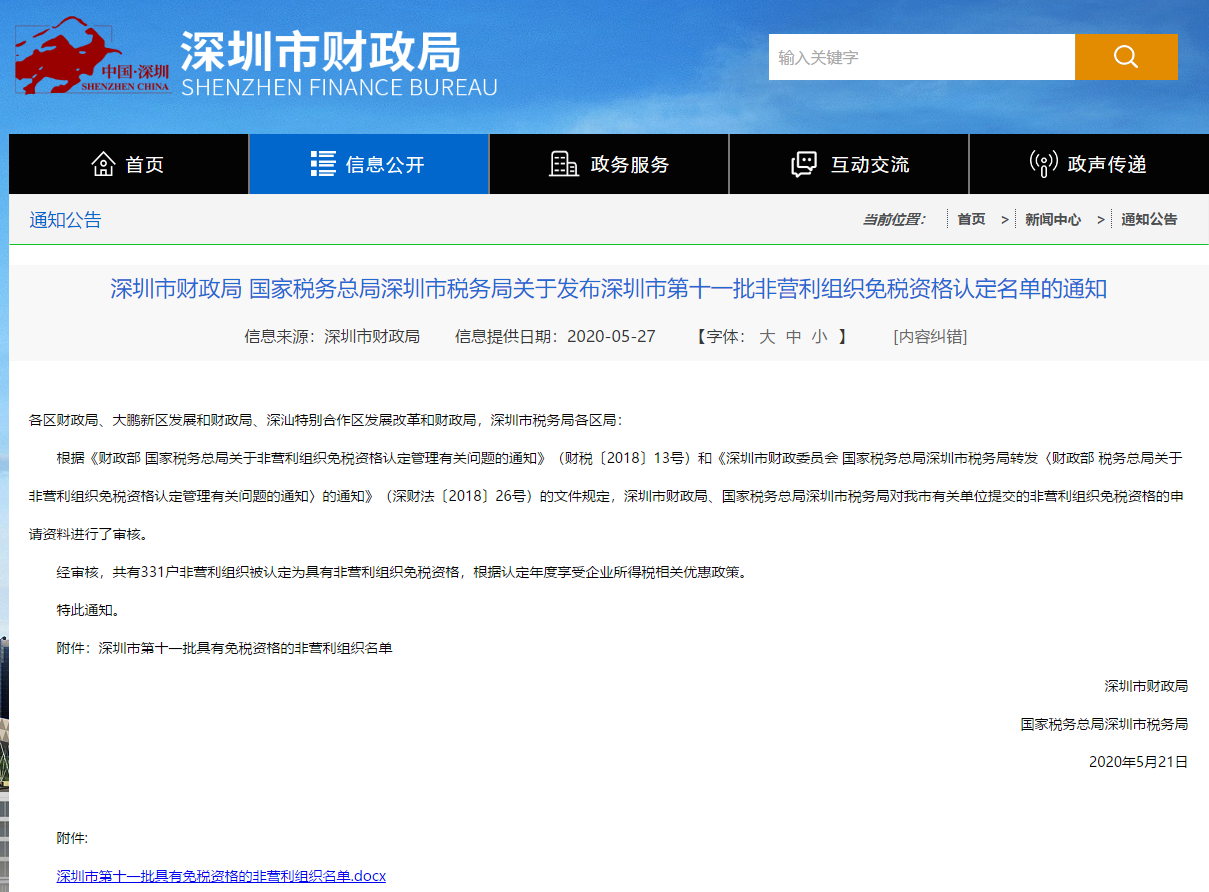Set font size to 小

point(819,336)
